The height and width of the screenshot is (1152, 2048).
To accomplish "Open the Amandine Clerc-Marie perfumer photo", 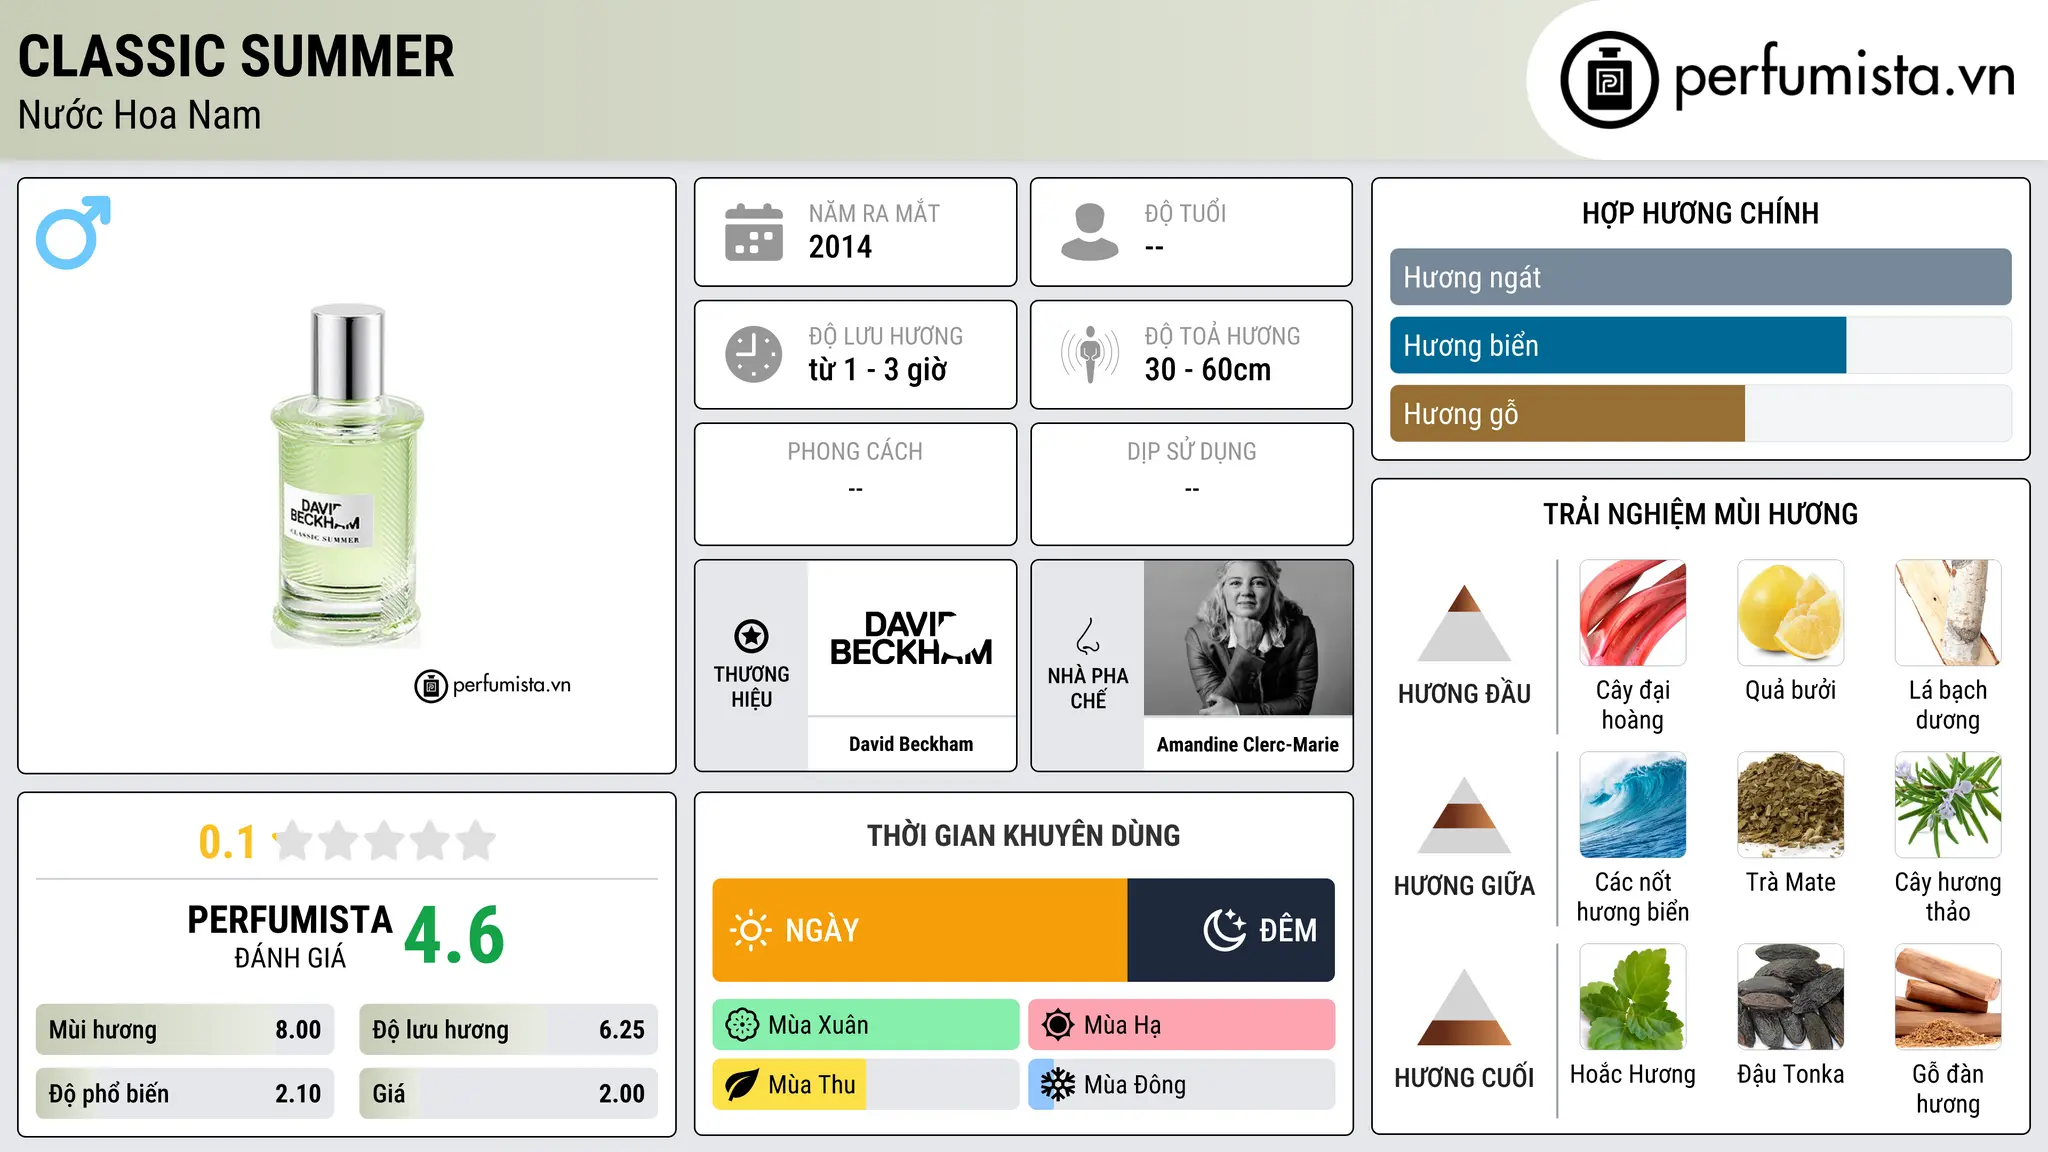I will tap(1248, 638).
